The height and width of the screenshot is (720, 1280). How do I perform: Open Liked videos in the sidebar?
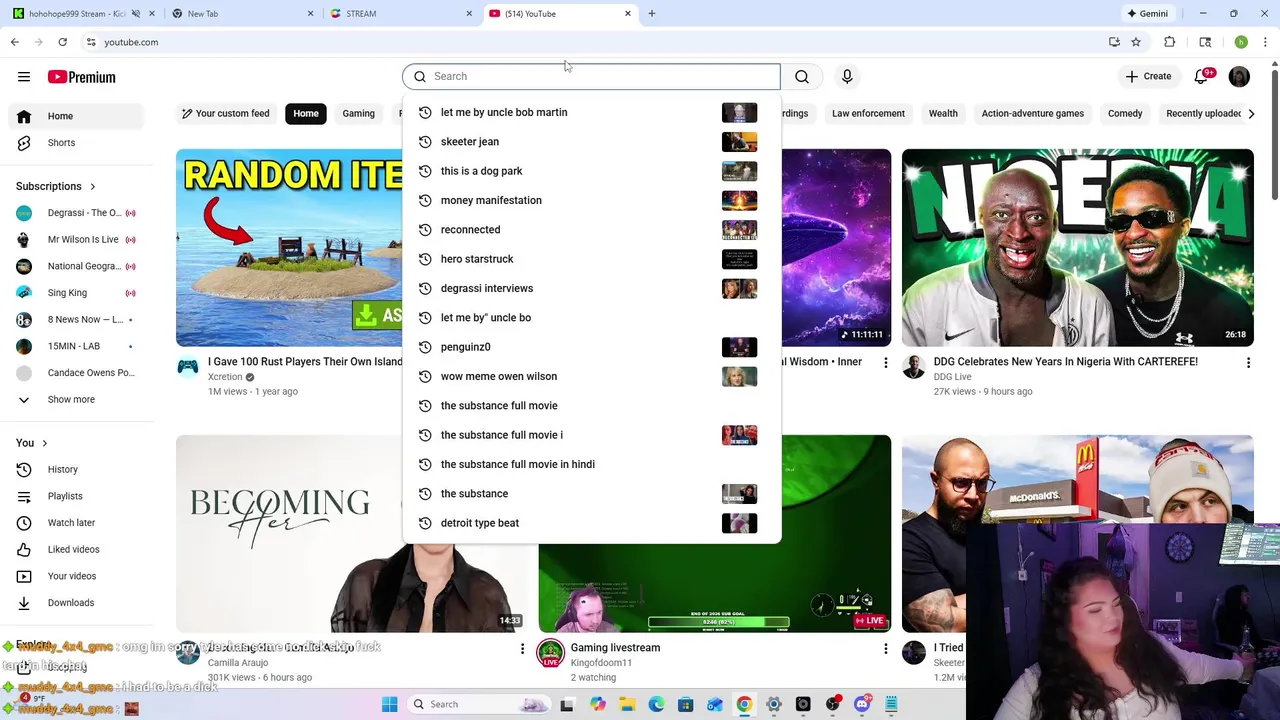77,549
